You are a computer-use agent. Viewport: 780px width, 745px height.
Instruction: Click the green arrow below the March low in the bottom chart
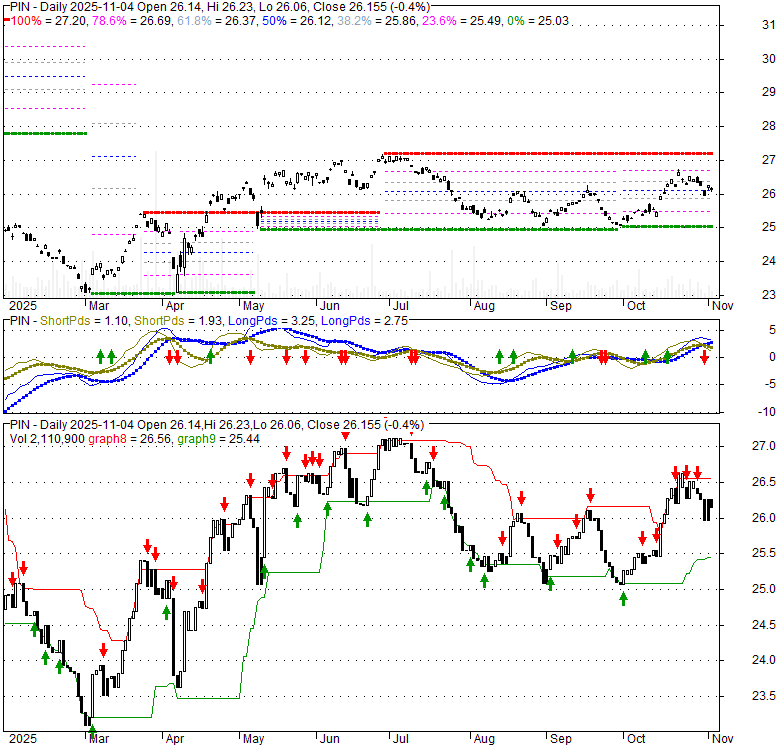pyautogui.click(x=92, y=730)
